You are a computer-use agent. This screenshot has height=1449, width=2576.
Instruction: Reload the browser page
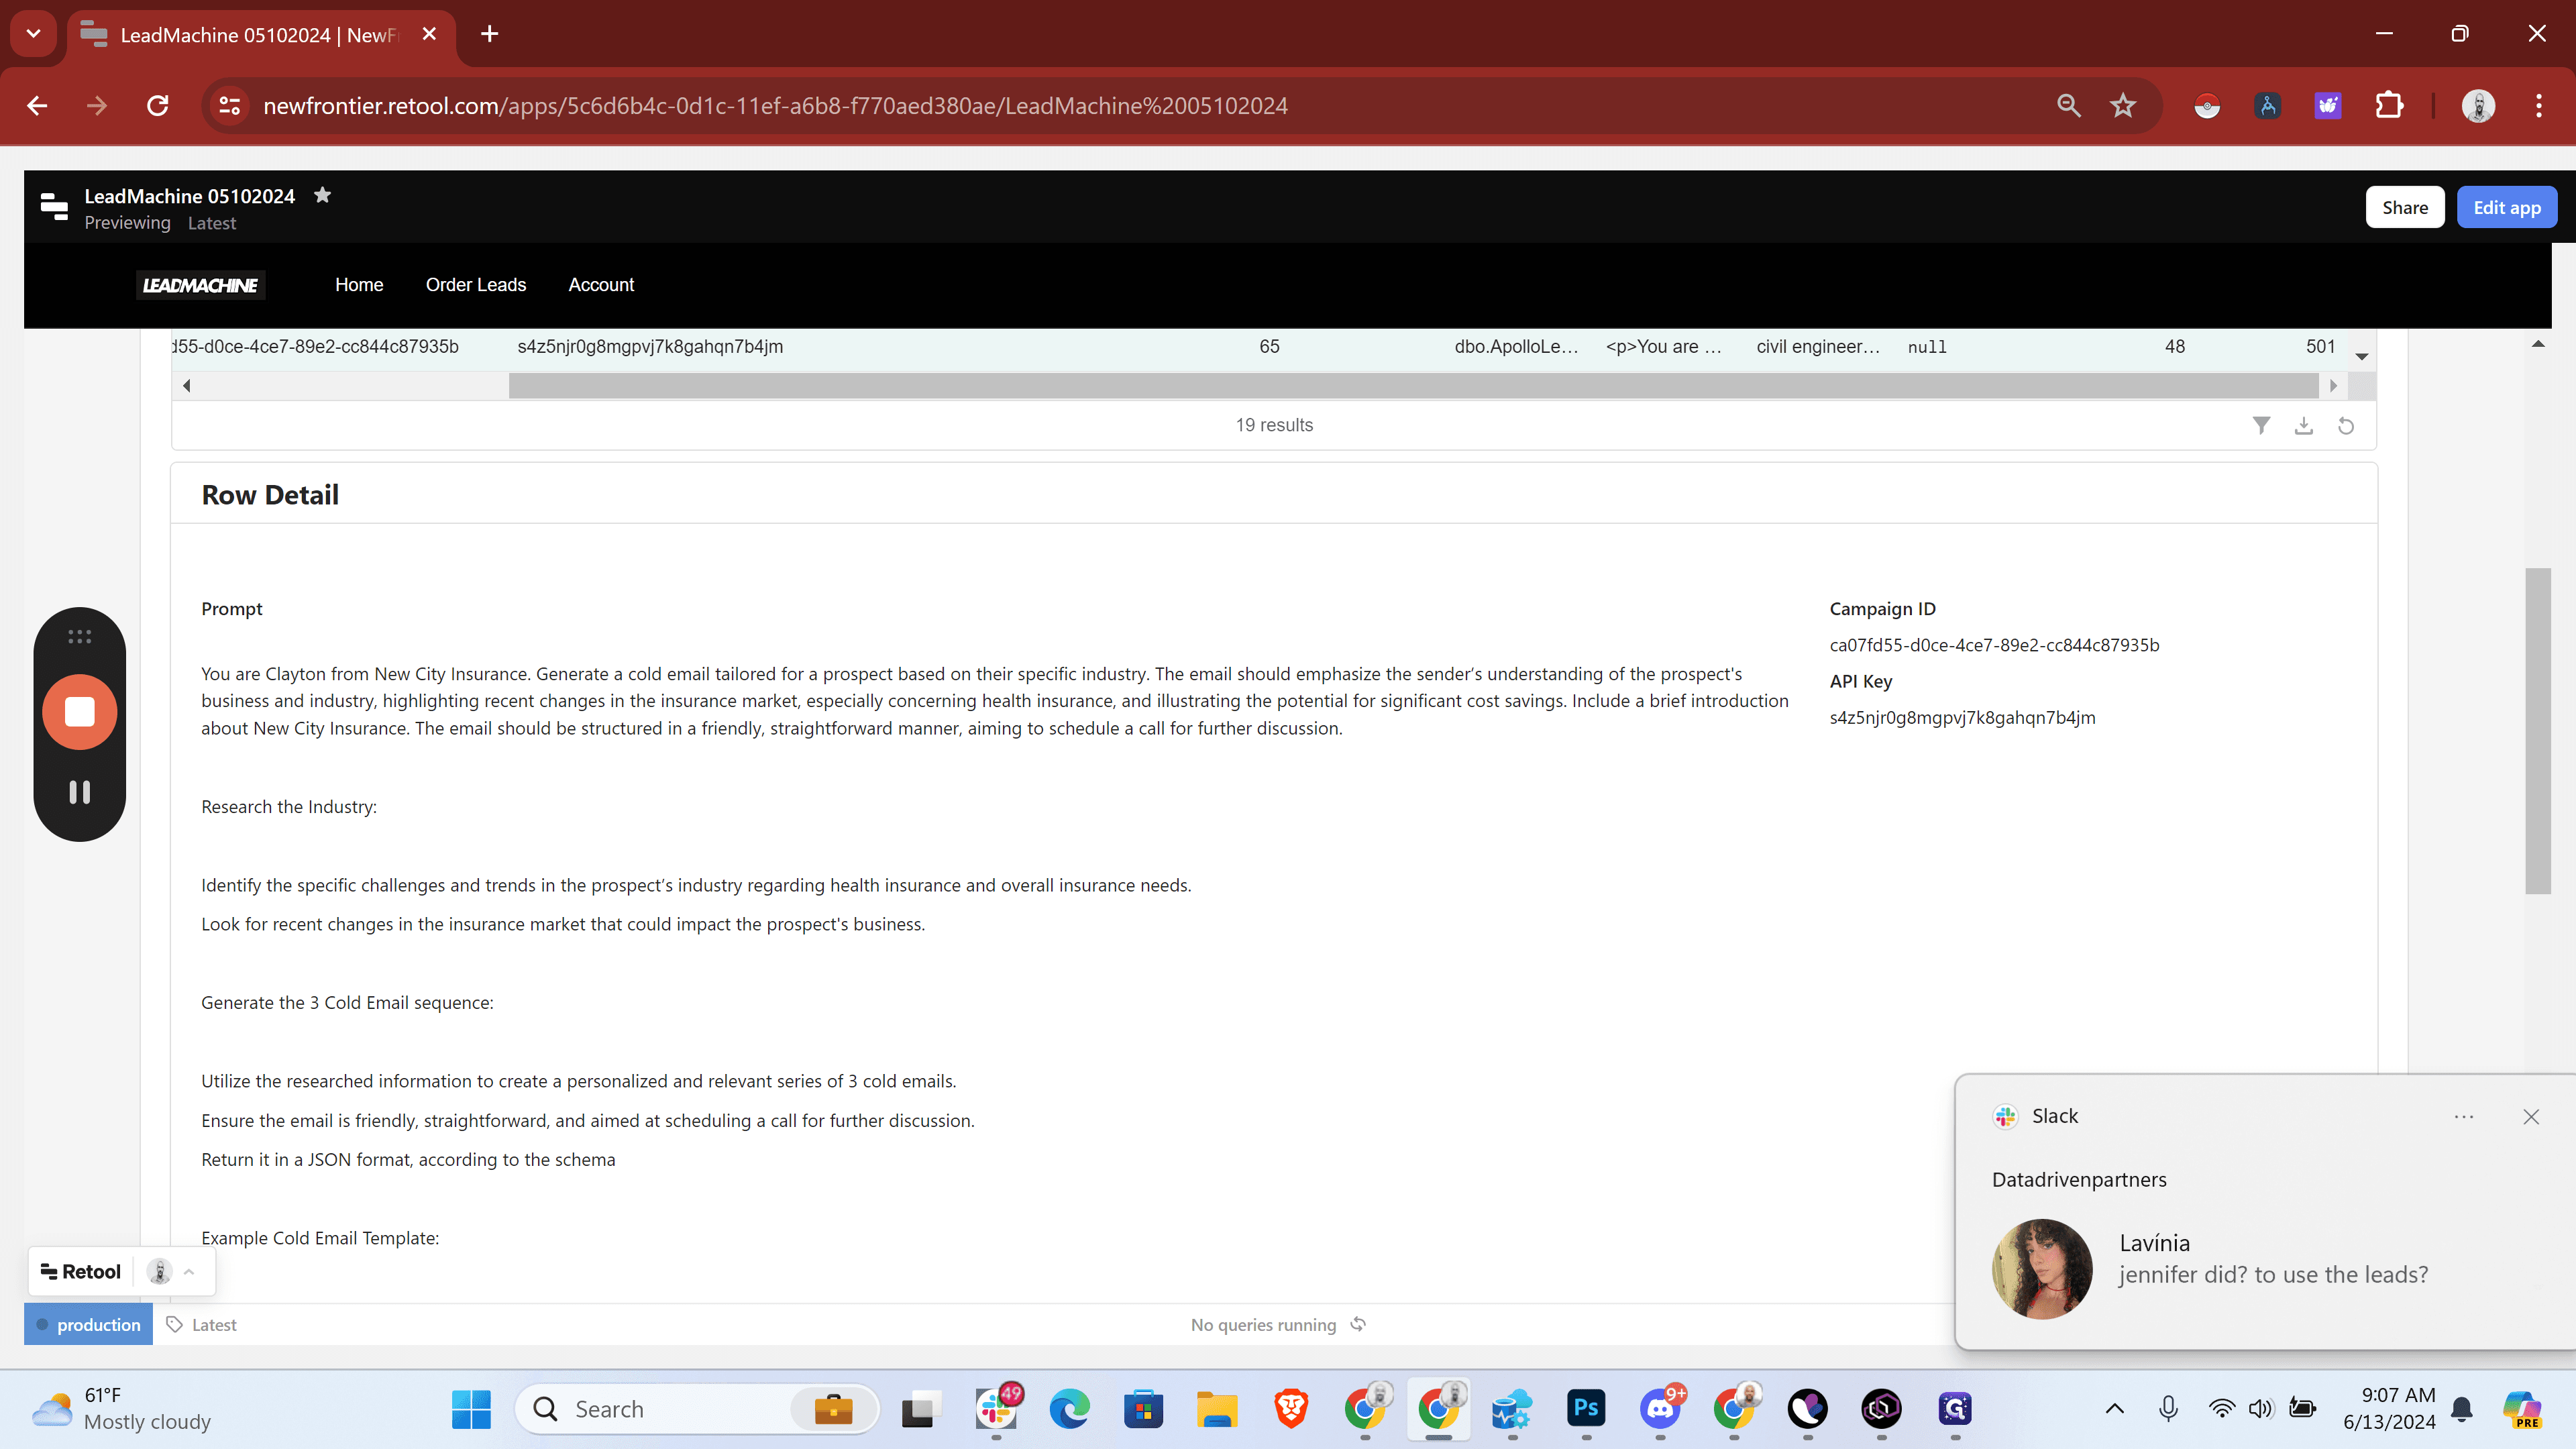(157, 105)
